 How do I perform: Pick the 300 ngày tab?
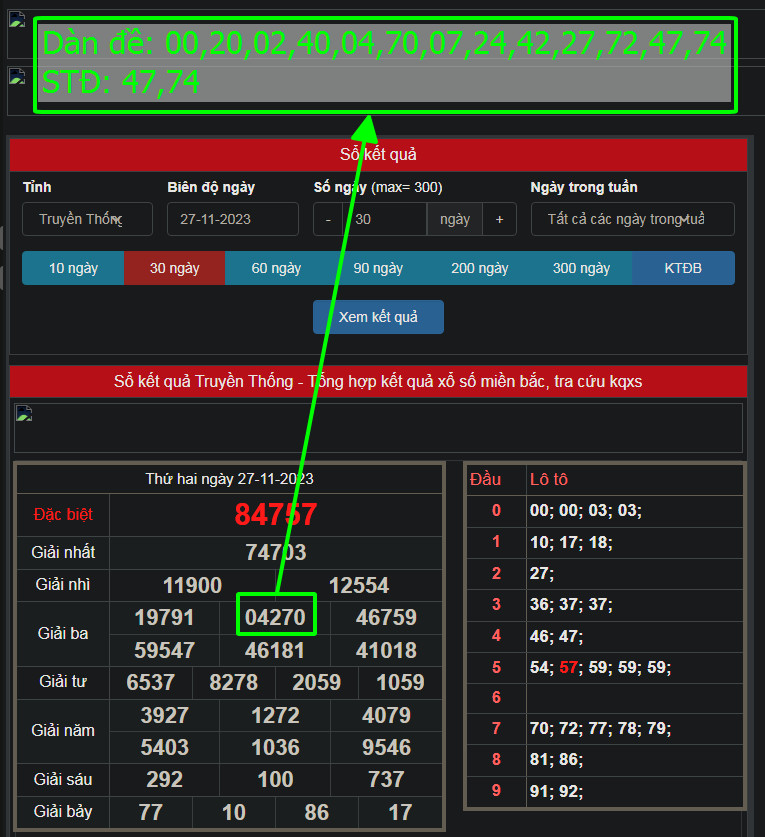coord(581,268)
